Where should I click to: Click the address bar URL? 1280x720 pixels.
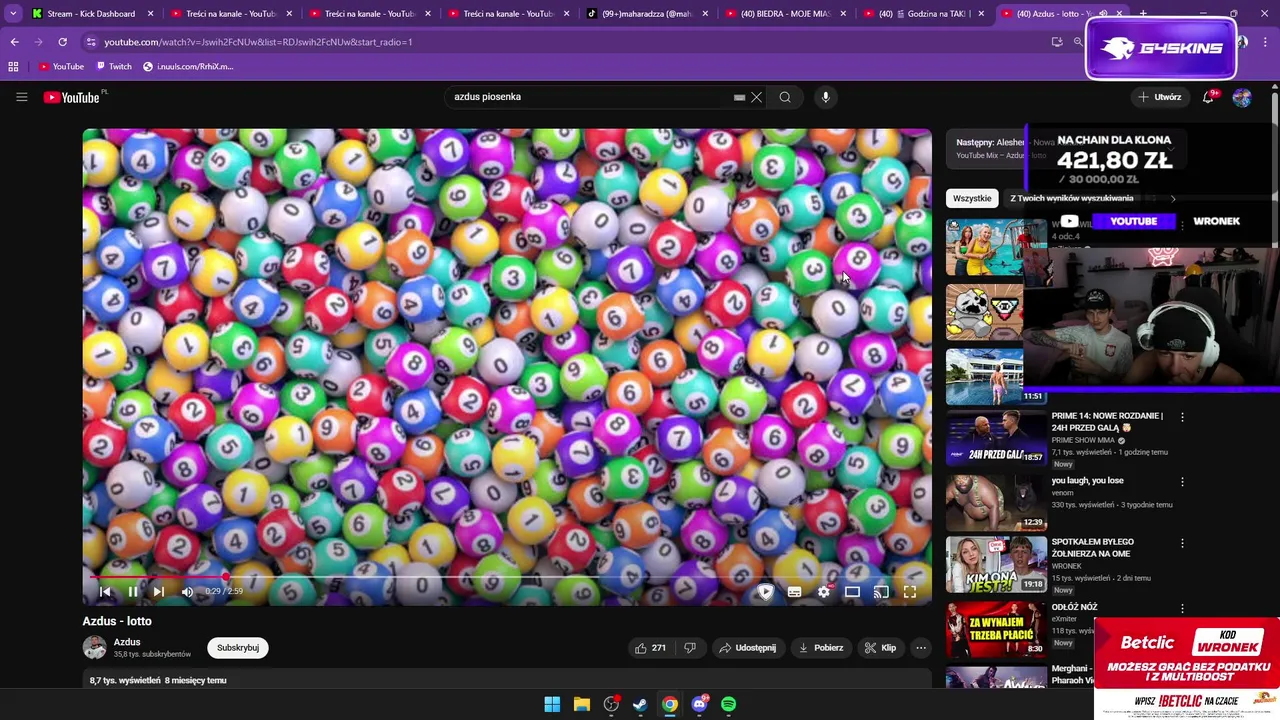point(258,42)
